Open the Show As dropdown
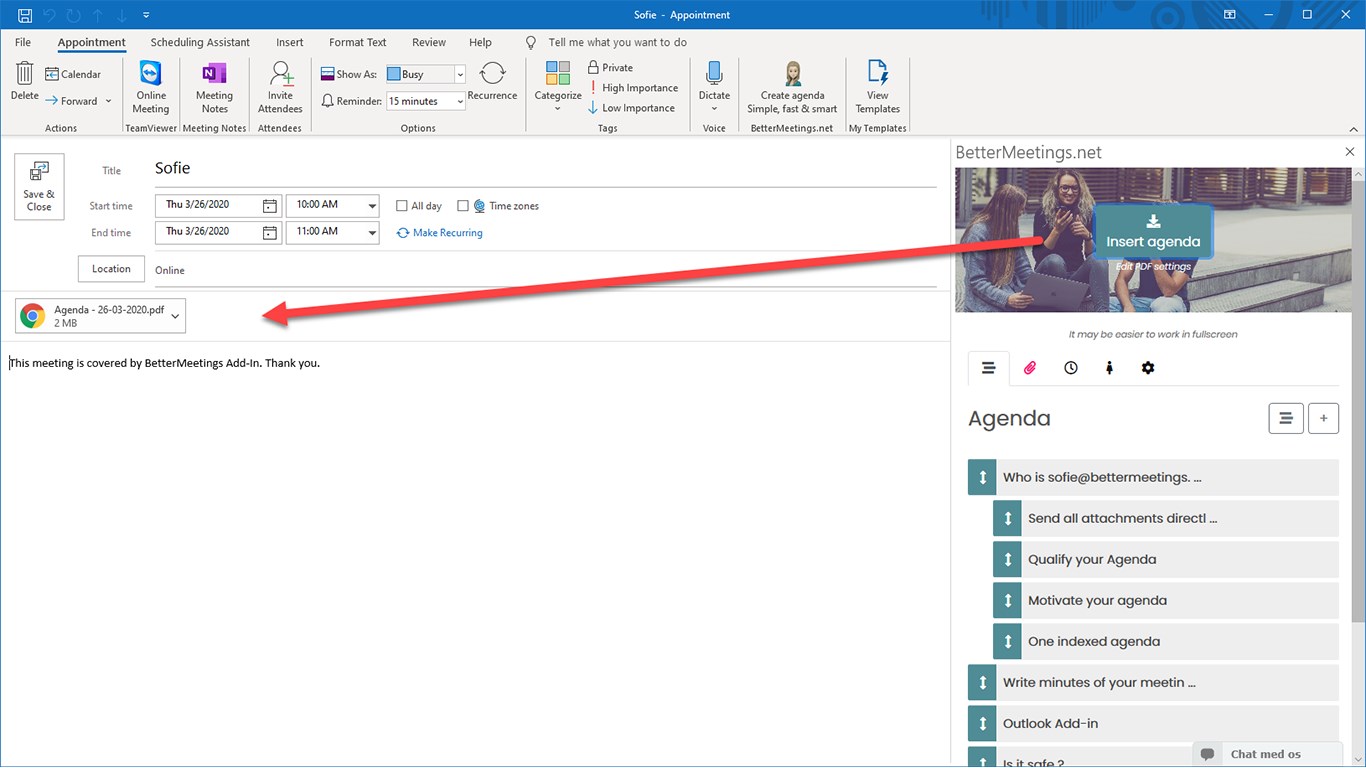 [460, 74]
